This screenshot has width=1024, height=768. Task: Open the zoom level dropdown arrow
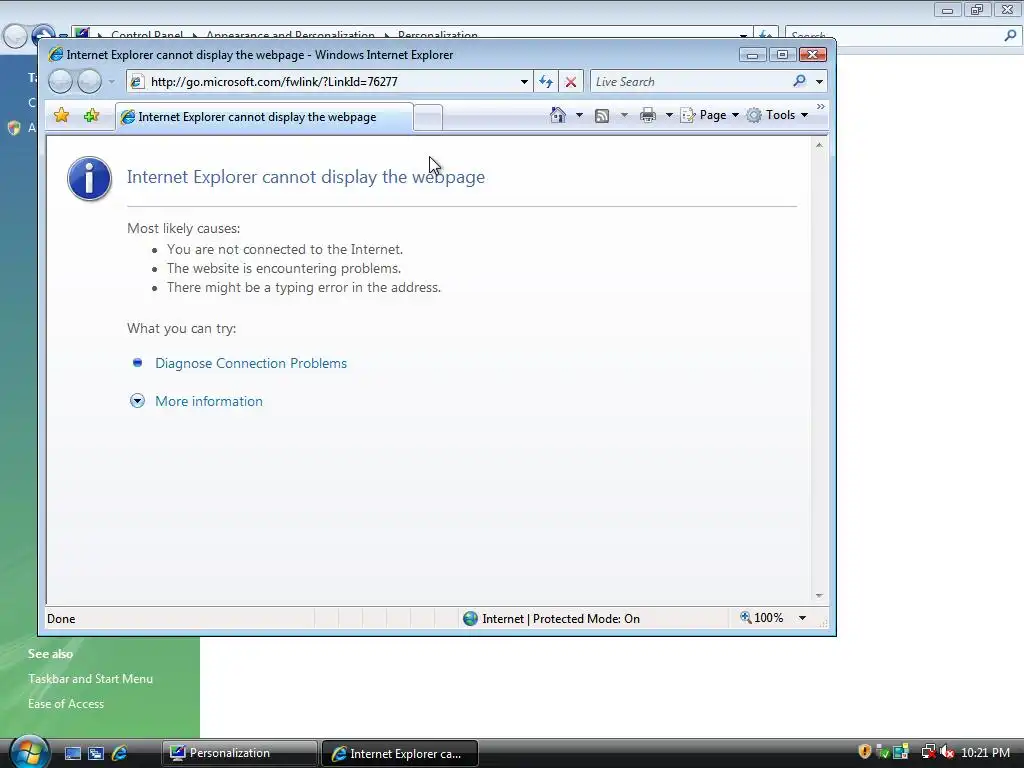click(x=802, y=618)
